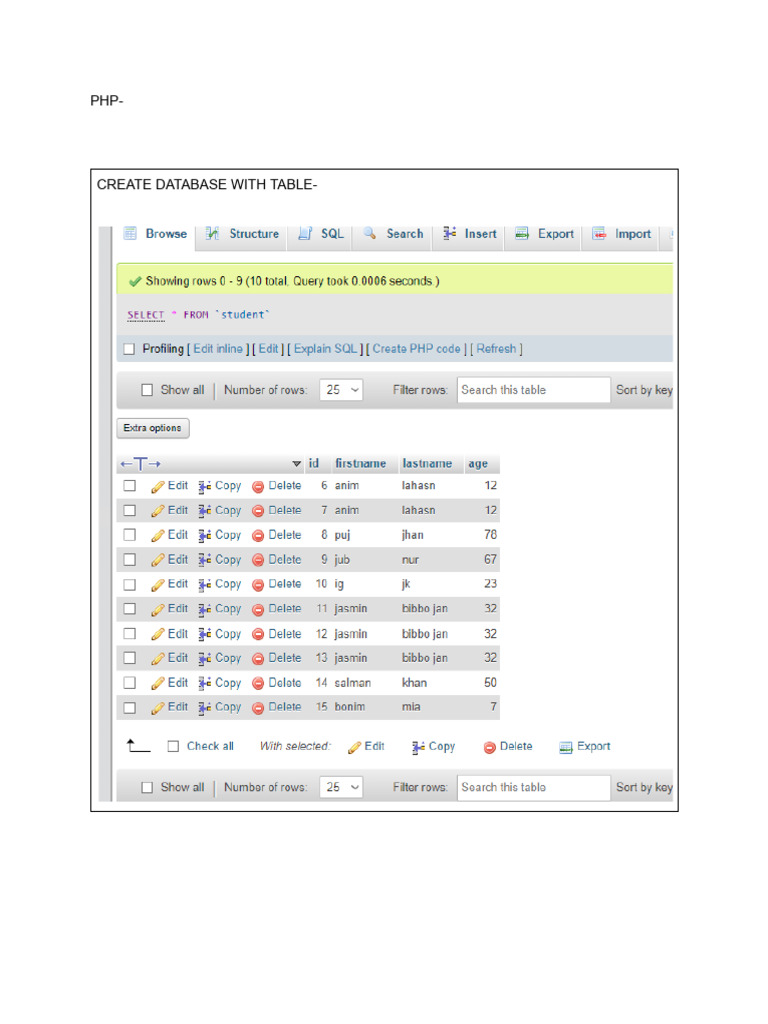This screenshot has width=768, height=1024.
Task: Click the Create PHP code link
Action: coord(416,349)
